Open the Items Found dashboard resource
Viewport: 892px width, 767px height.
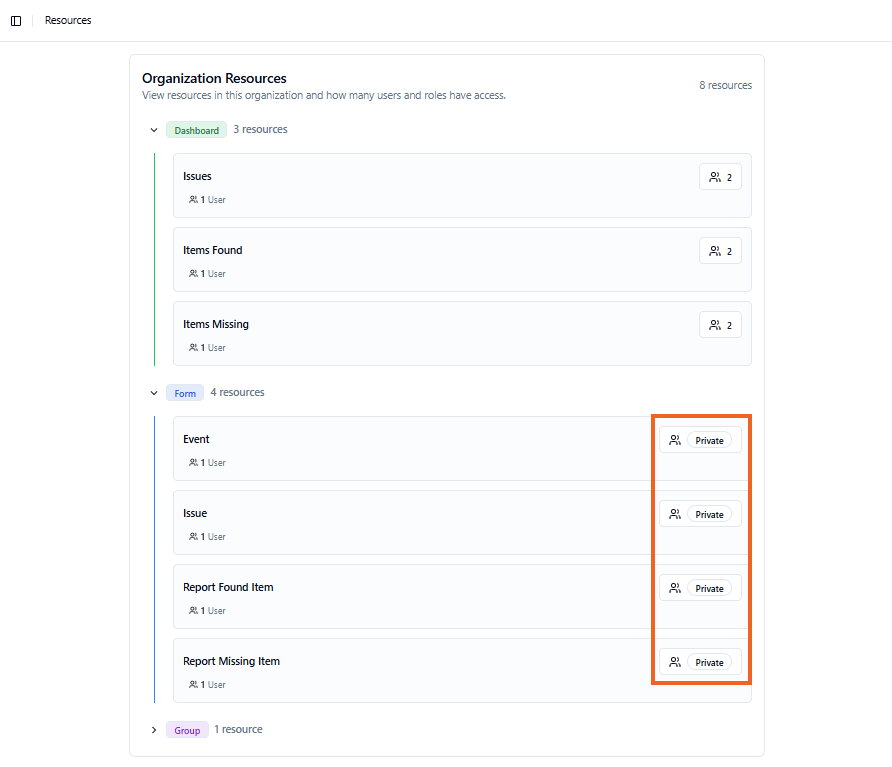pos(212,251)
